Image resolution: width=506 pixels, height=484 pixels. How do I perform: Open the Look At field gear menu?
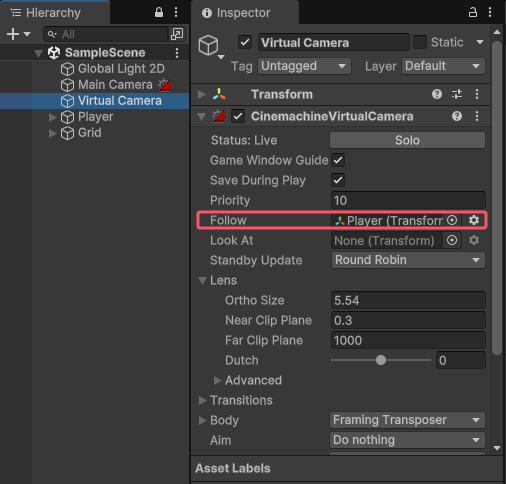pos(474,240)
